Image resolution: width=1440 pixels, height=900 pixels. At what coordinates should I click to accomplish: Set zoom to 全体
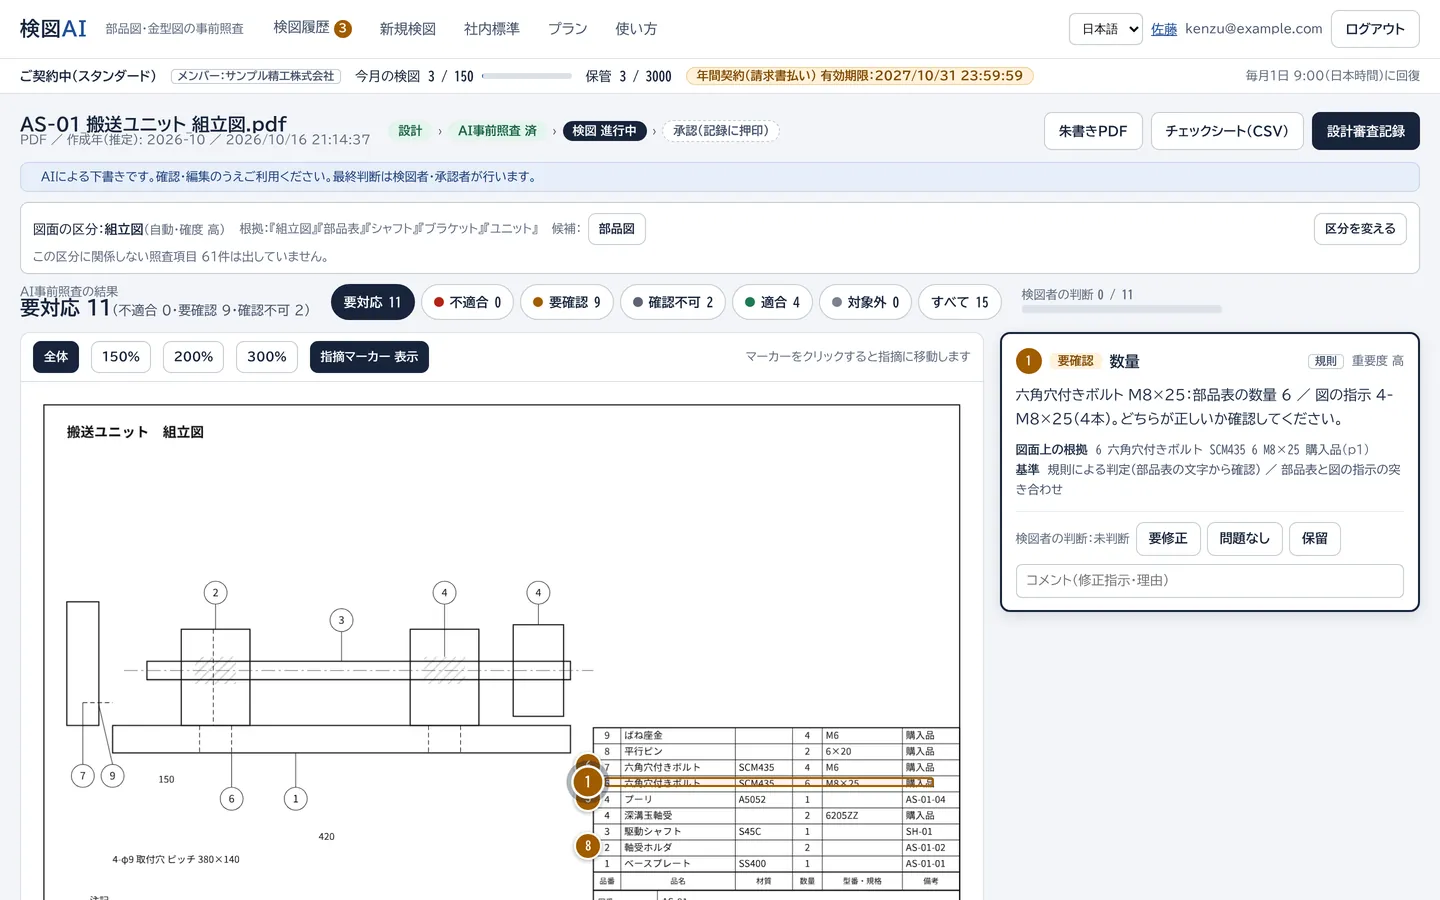(x=56, y=357)
